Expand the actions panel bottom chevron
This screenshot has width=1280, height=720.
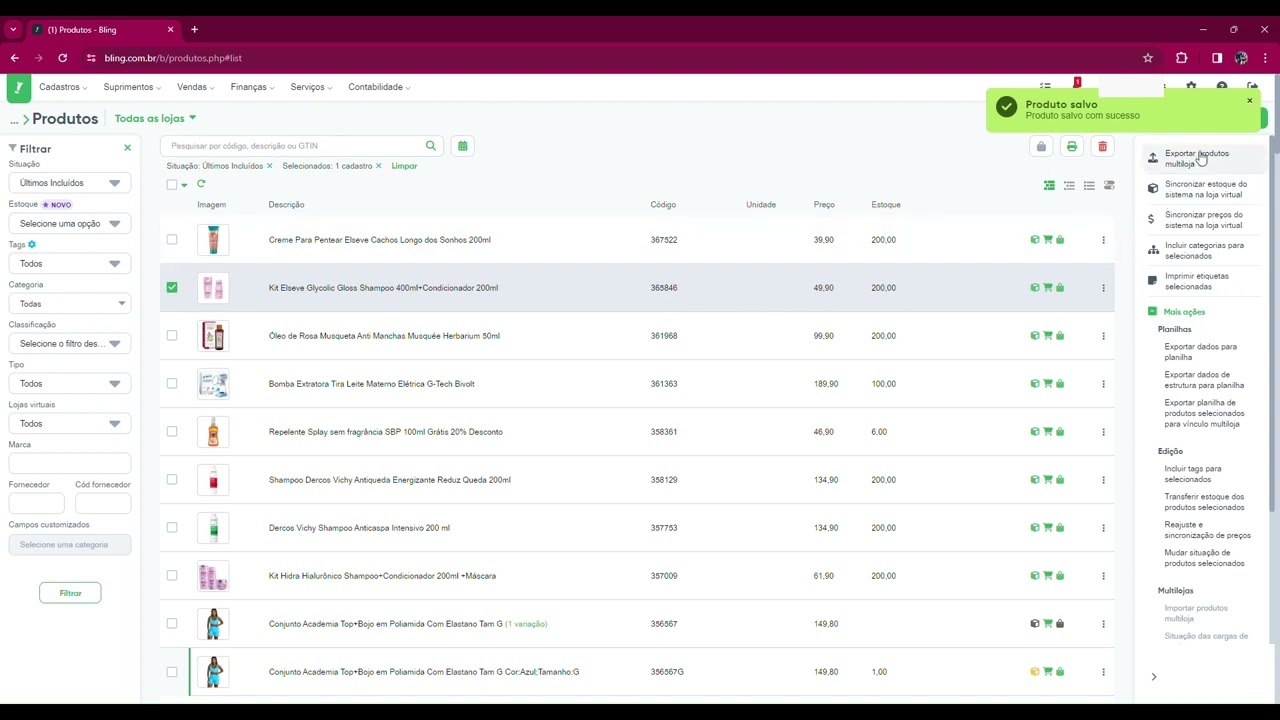click(1153, 677)
